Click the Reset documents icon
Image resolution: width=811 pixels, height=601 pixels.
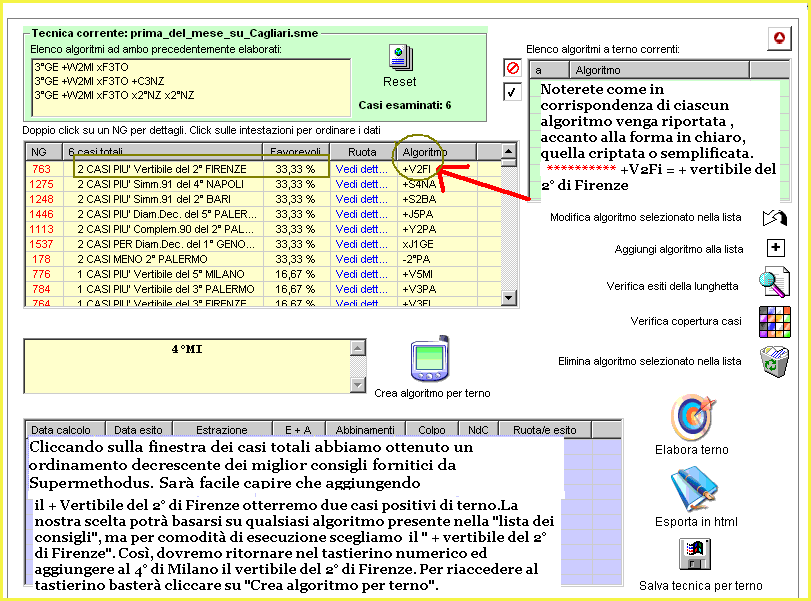(x=401, y=57)
